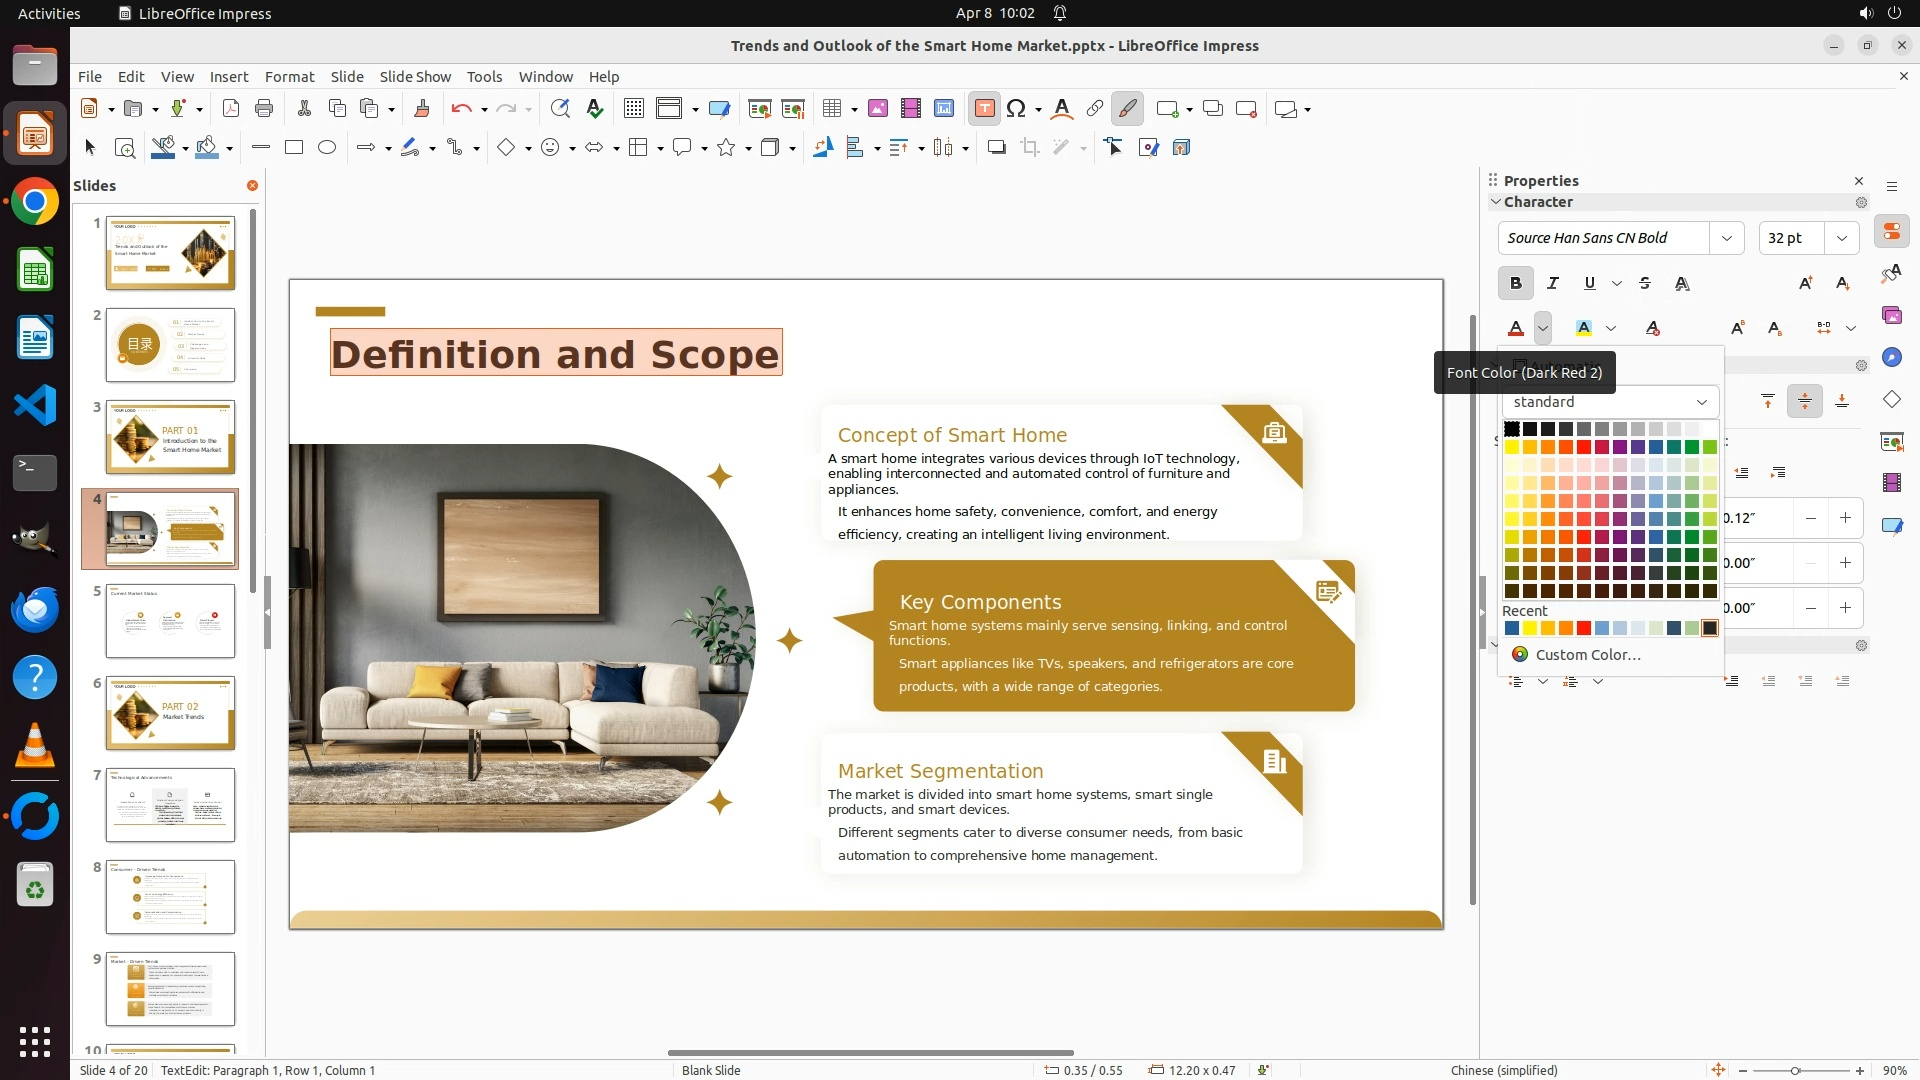Image resolution: width=1920 pixels, height=1080 pixels.
Task: Pick the black swatch in the palette
Action: [x=1512, y=429]
